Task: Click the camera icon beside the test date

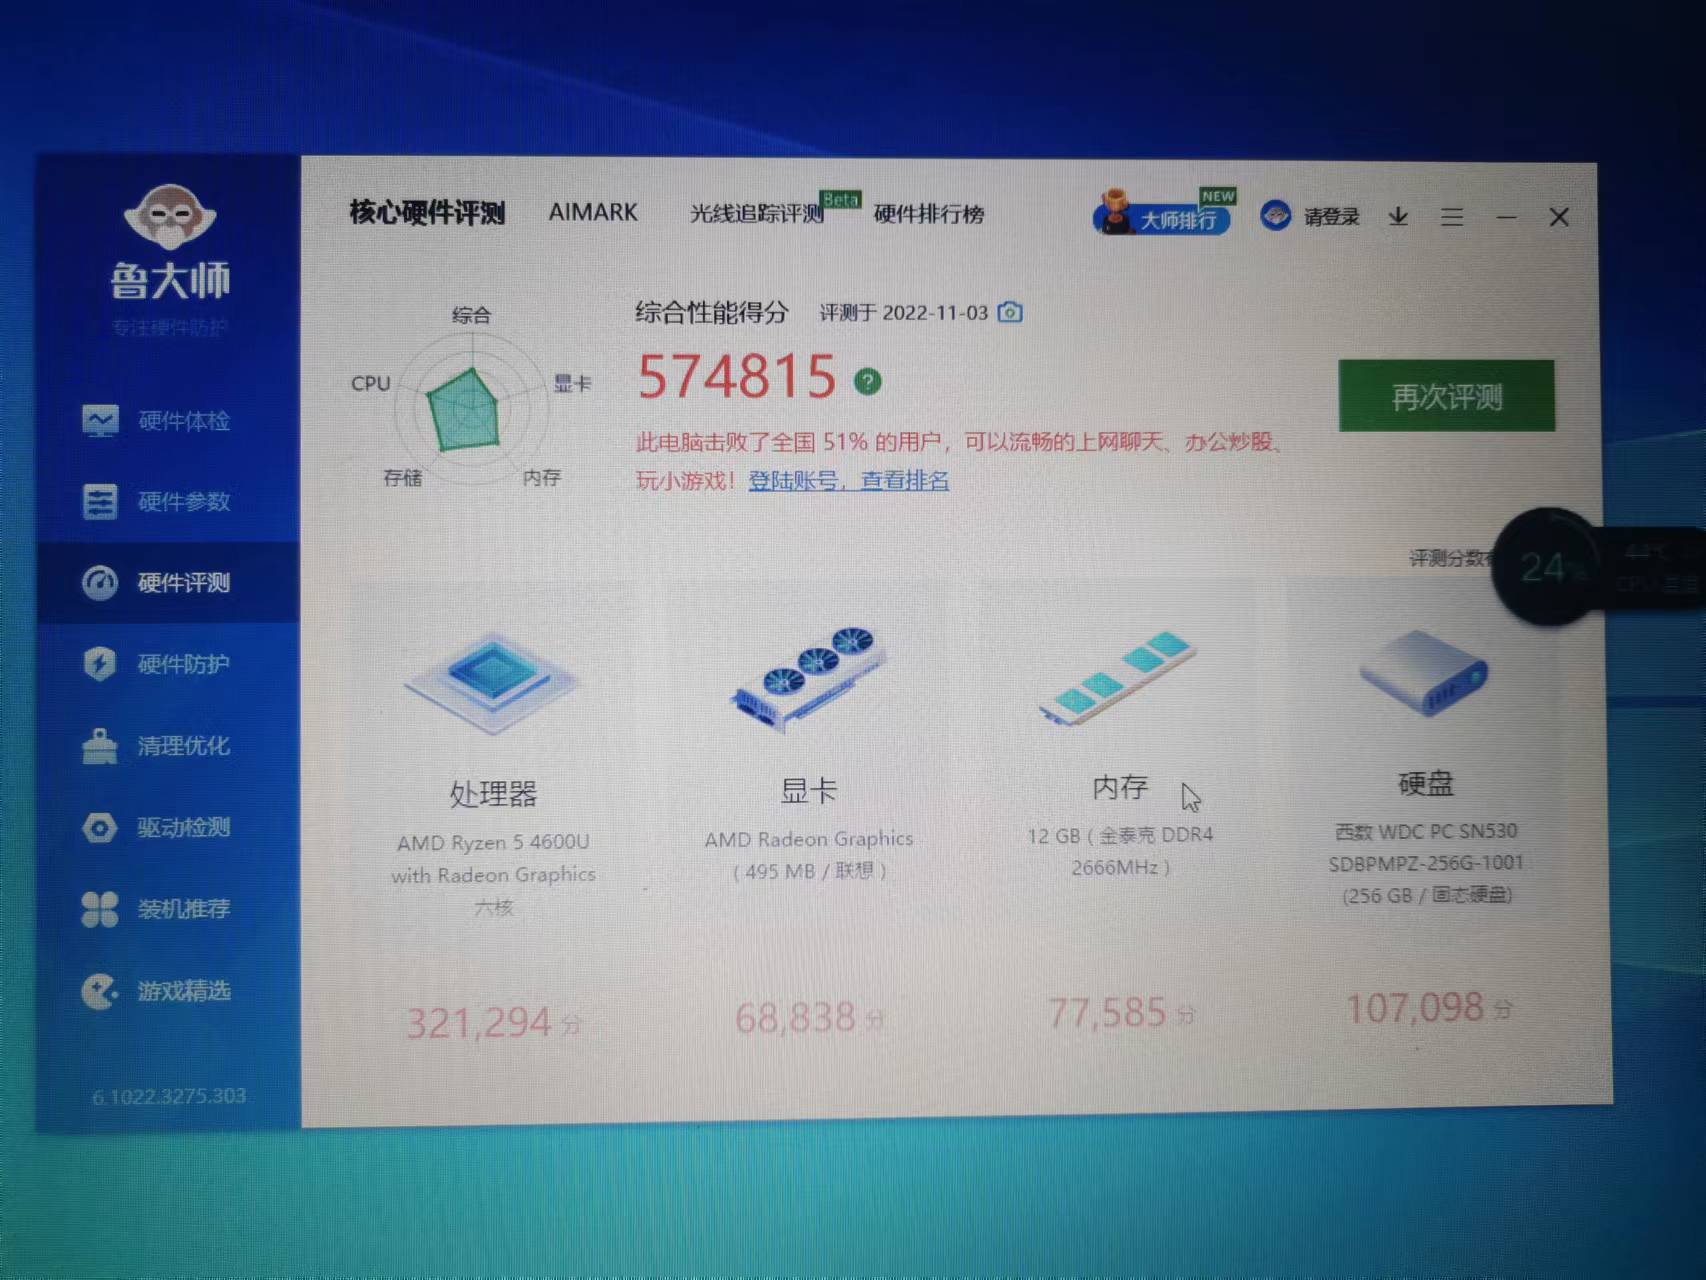Action: (x=1012, y=313)
